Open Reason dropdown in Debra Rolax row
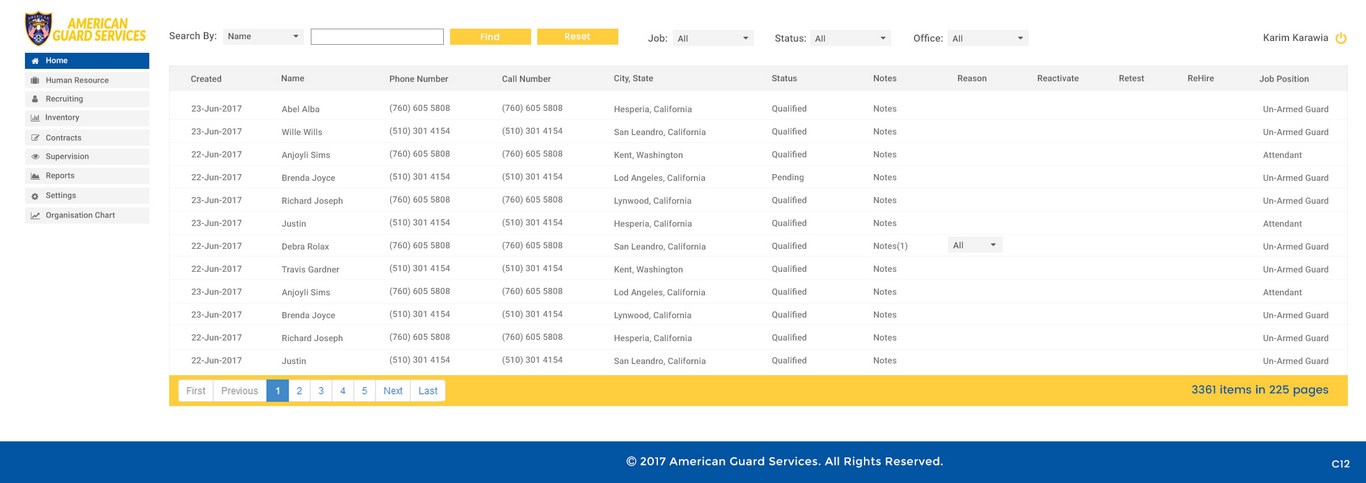Viewport: 1366px width, 483px height. pos(975,245)
